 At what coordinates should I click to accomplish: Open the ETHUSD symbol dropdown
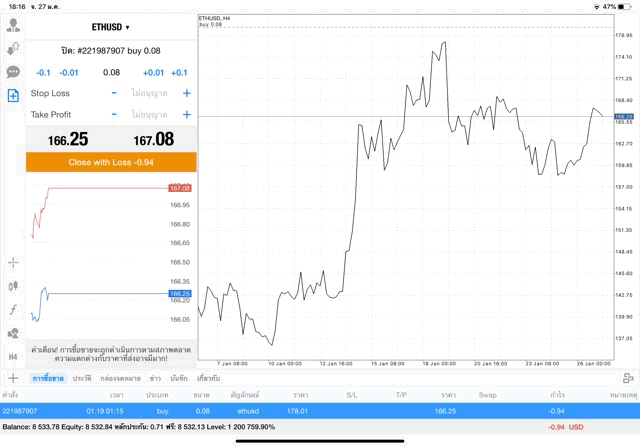pyautogui.click(x=111, y=27)
